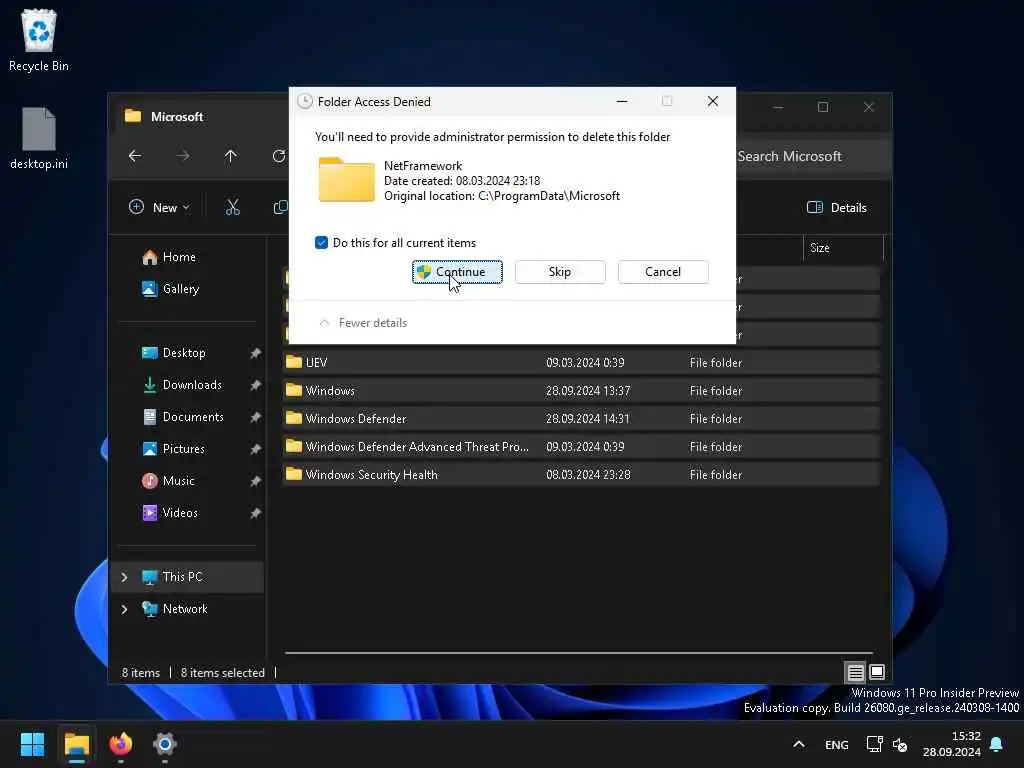Click the pin icon beside Documents
Viewport: 1024px width, 768px height.
click(255, 417)
